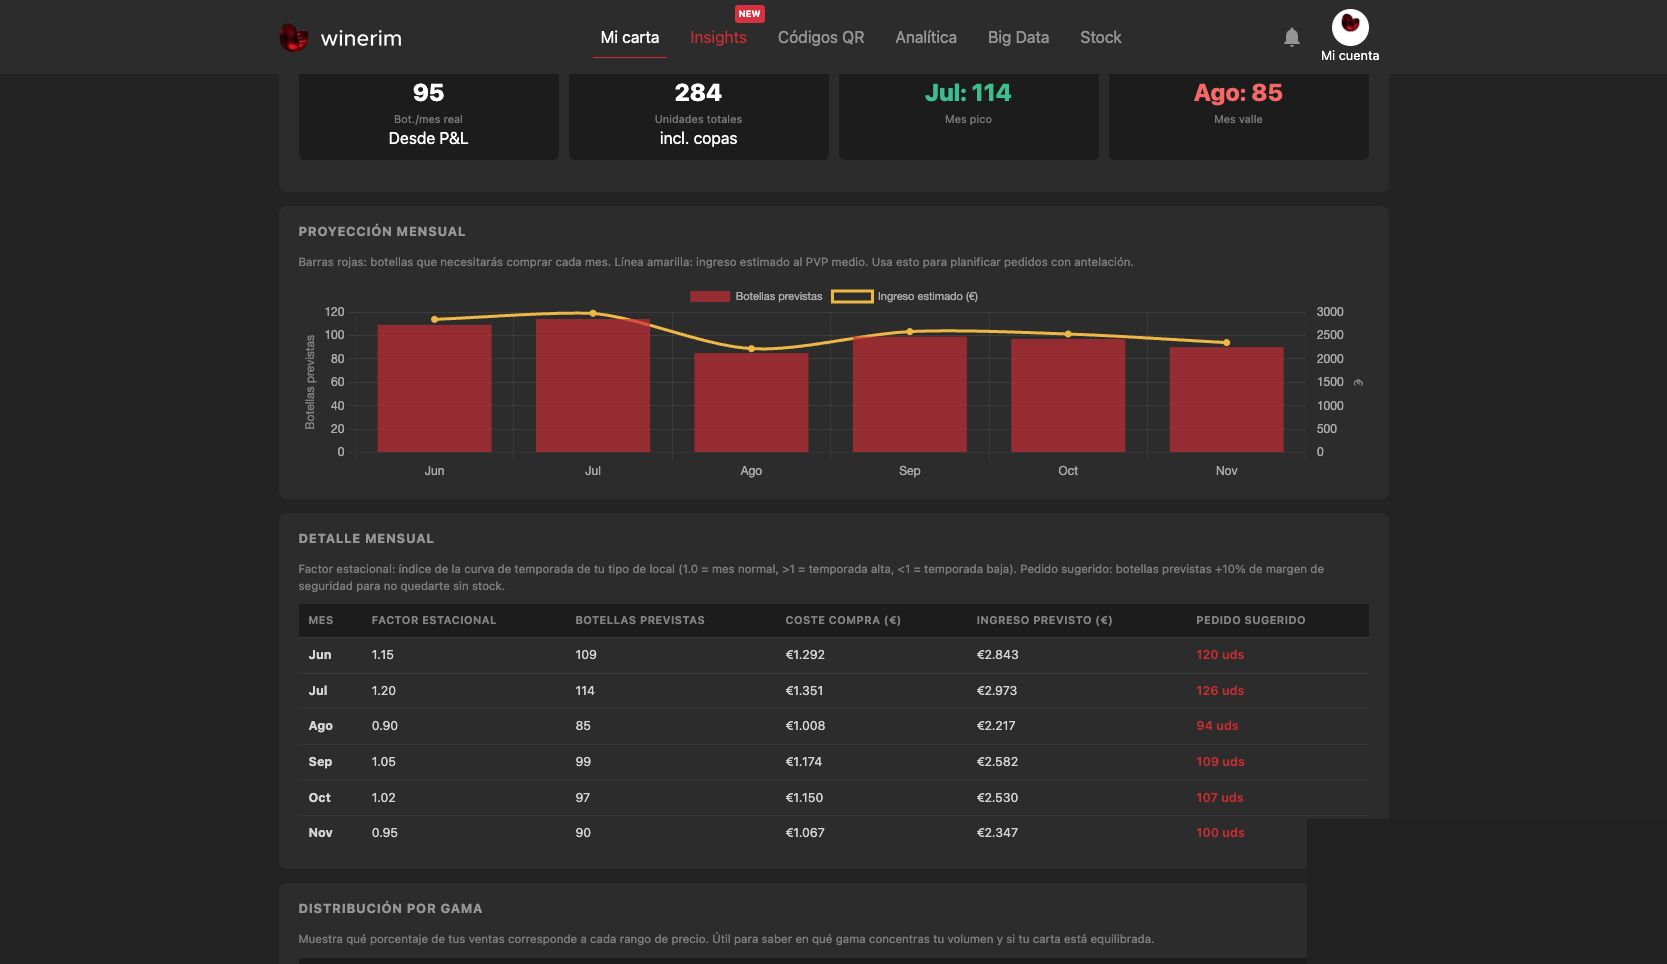Select the Jun row in monthly table
Image resolution: width=1667 pixels, height=964 pixels.
click(833, 655)
